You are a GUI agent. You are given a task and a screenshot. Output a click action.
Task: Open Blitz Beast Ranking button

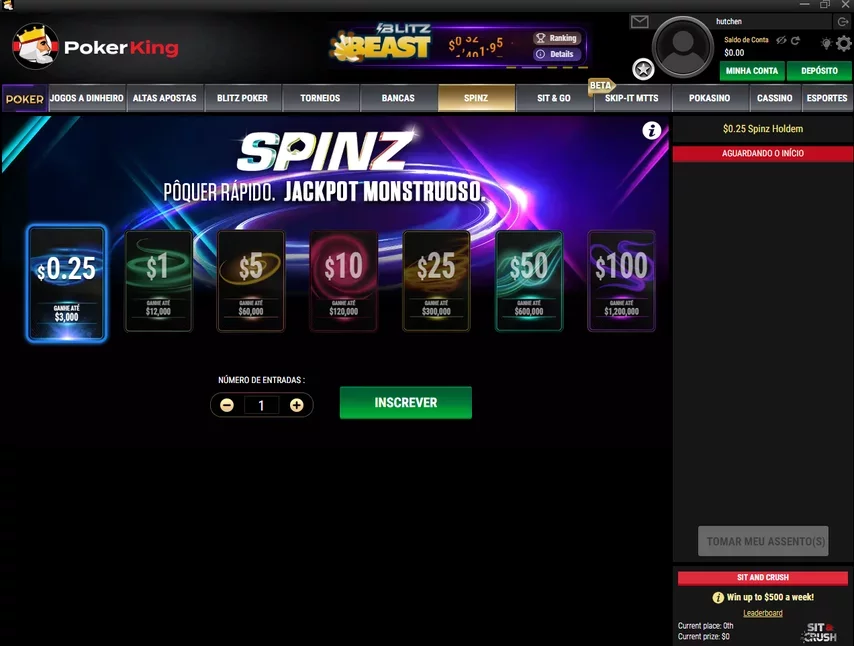pos(557,38)
